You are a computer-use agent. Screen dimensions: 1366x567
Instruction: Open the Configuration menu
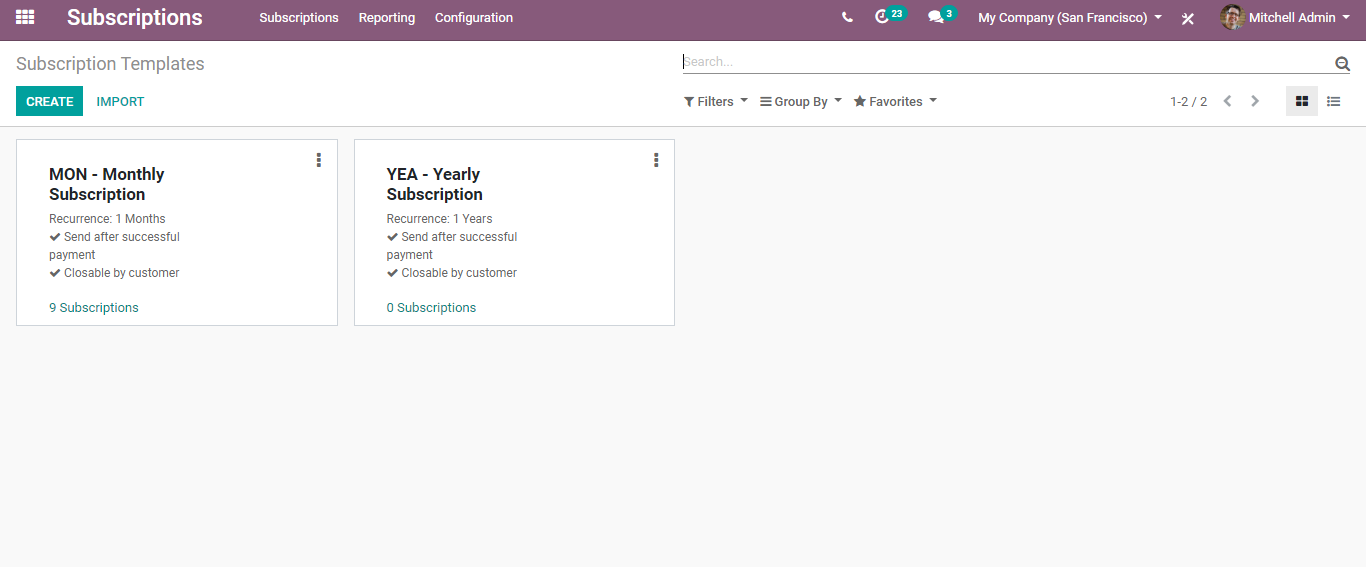pos(474,18)
